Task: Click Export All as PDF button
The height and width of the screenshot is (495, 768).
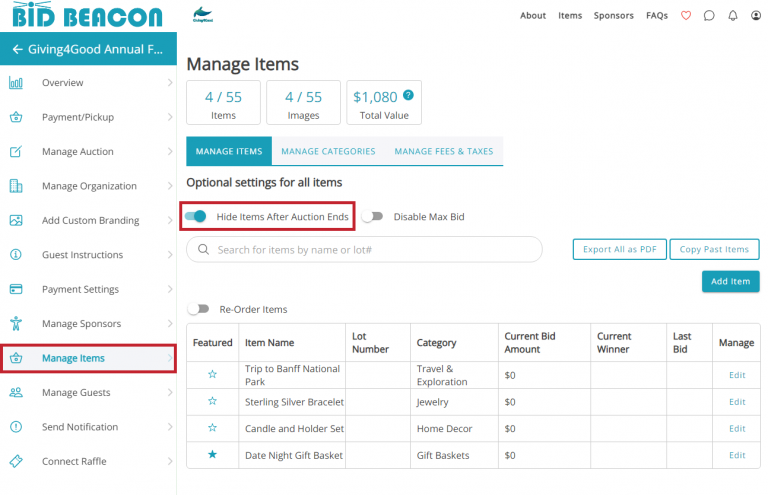Action: point(620,249)
